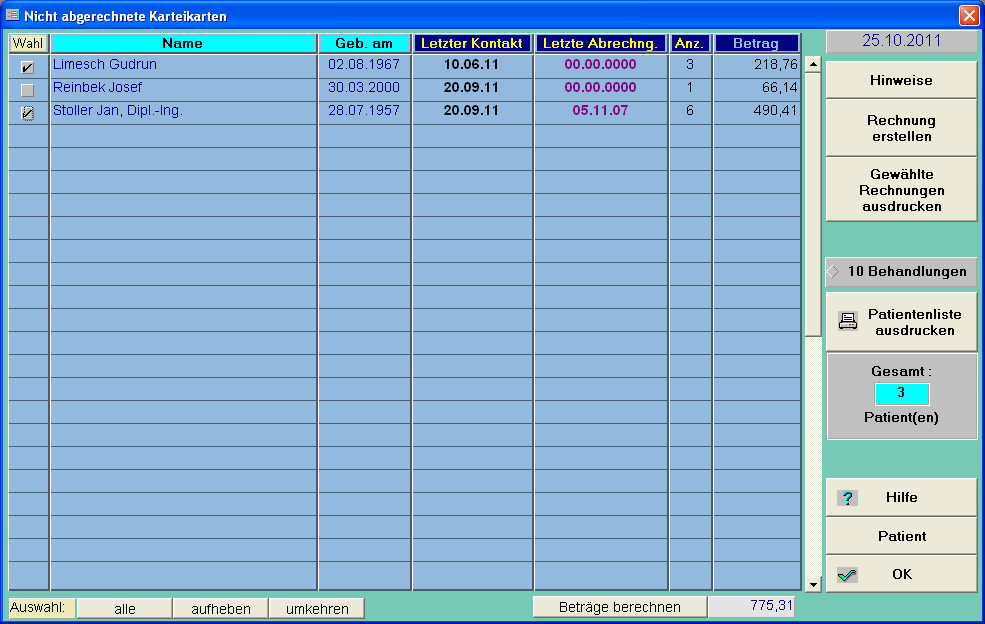Check the checkbox for Reinbek Josef
This screenshot has height=624, width=985.
coord(28,90)
